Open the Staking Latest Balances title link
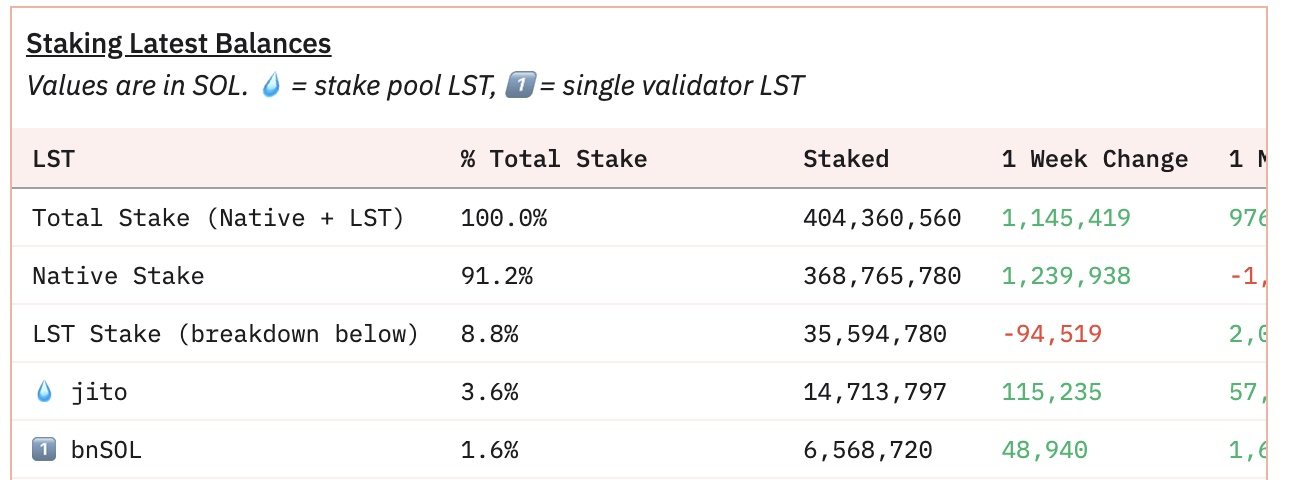Image resolution: width=1298 pixels, height=480 pixels. 178,44
